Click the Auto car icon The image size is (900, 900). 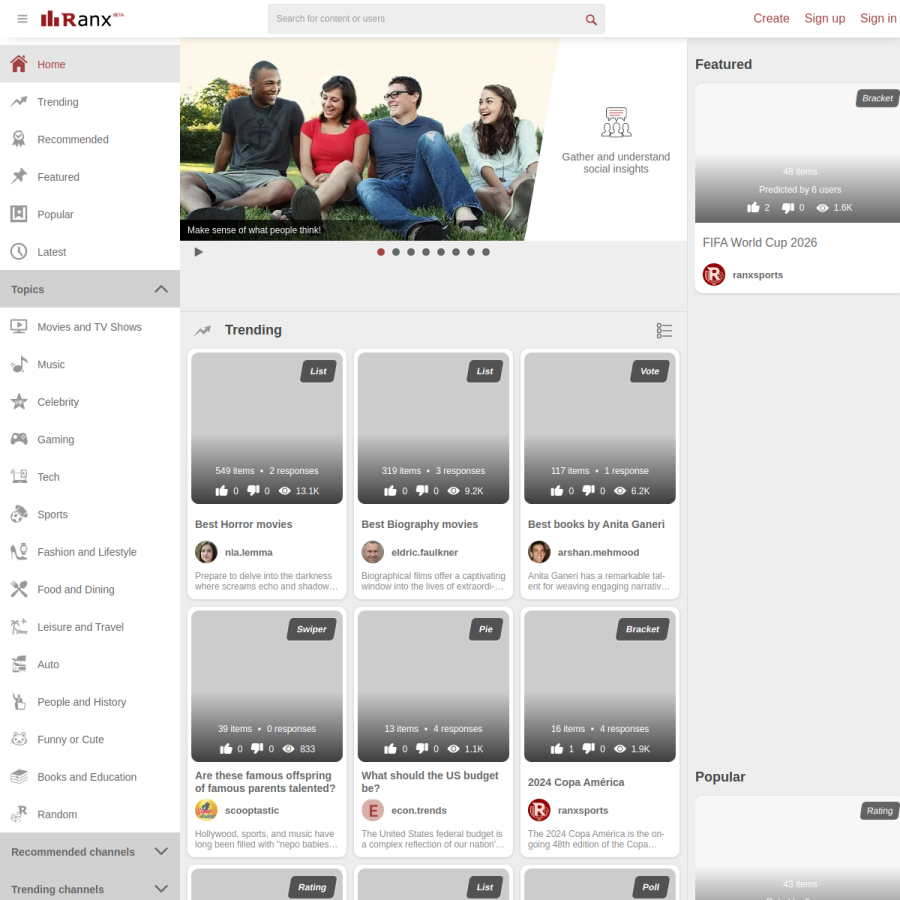(19, 664)
